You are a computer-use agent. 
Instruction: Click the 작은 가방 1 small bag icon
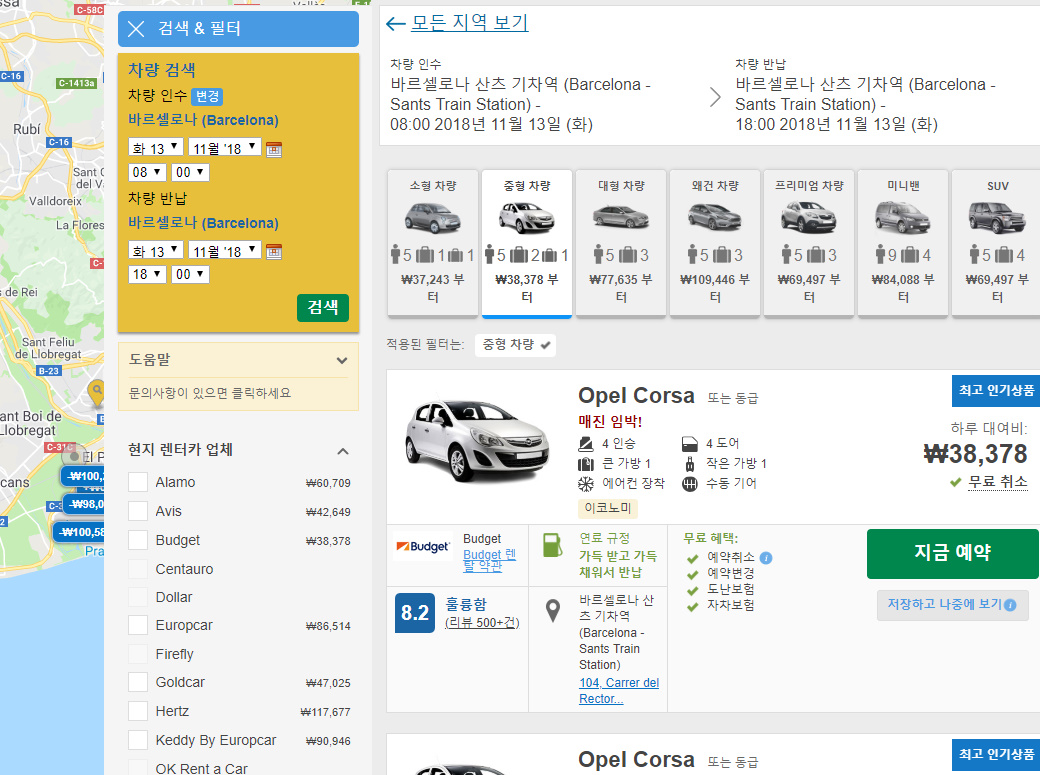click(690, 464)
